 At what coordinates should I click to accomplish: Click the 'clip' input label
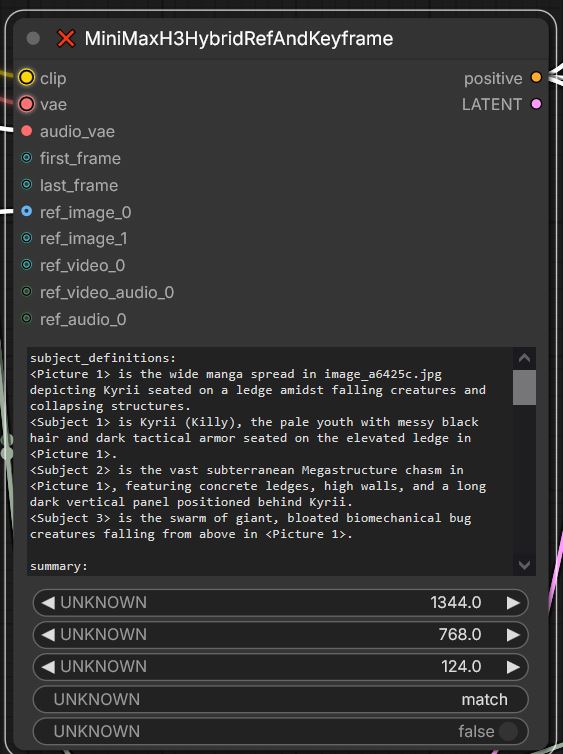[x=53, y=78]
